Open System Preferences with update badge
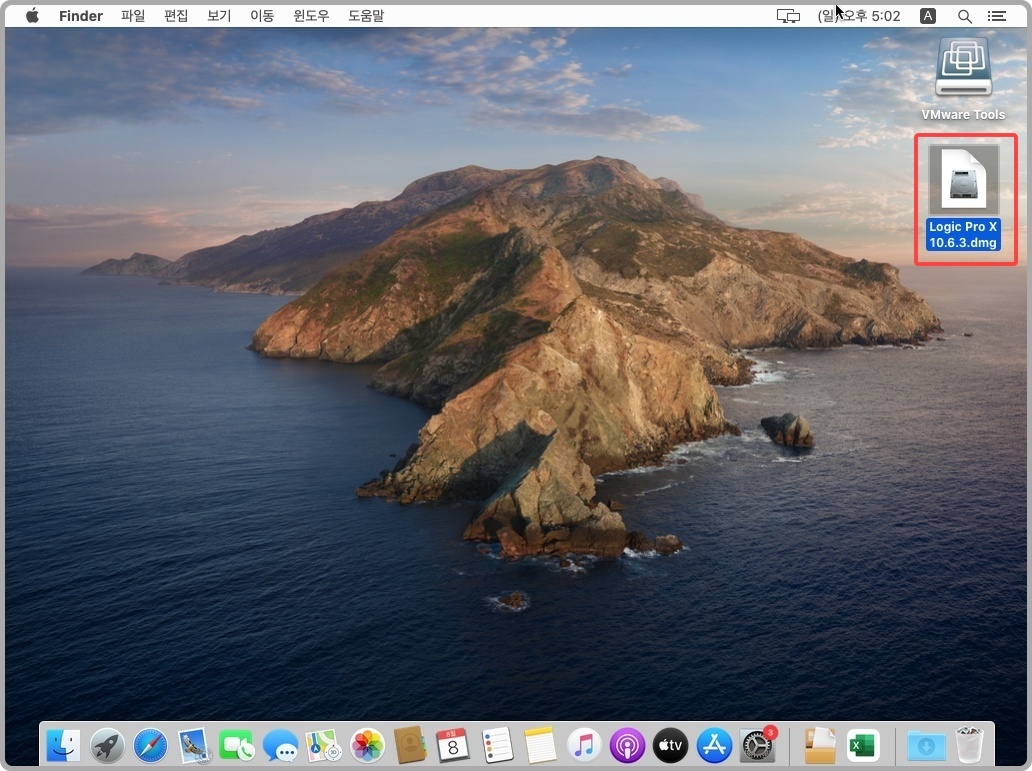This screenshot has height=771, width=1032. coord(758,746)
